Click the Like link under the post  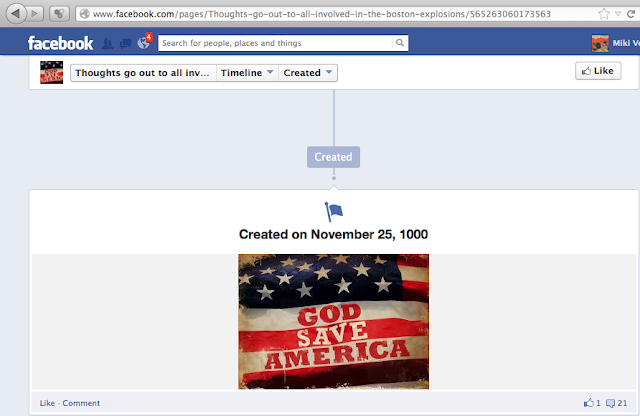pyautogui.click(x=47, y=403)
